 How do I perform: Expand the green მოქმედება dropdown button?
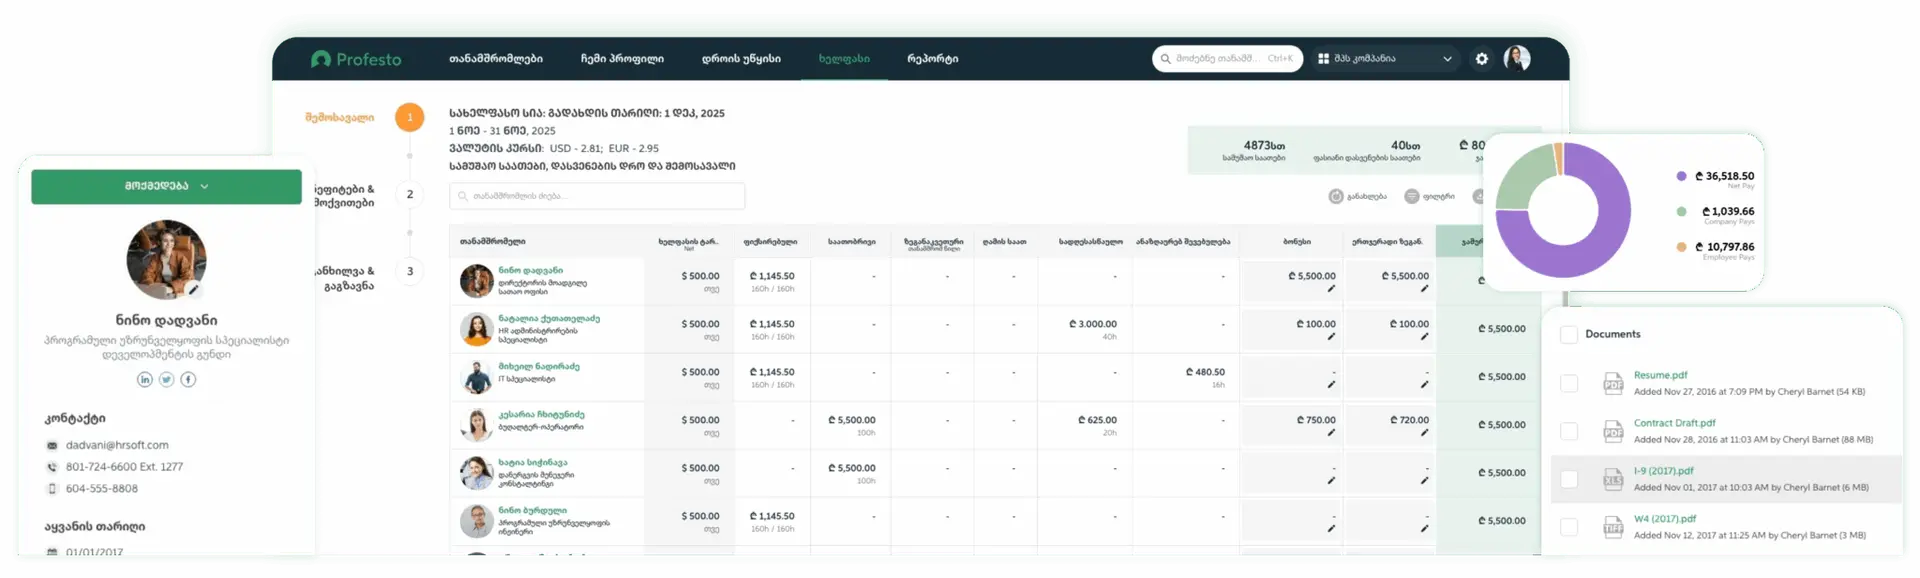pos(166,186)
